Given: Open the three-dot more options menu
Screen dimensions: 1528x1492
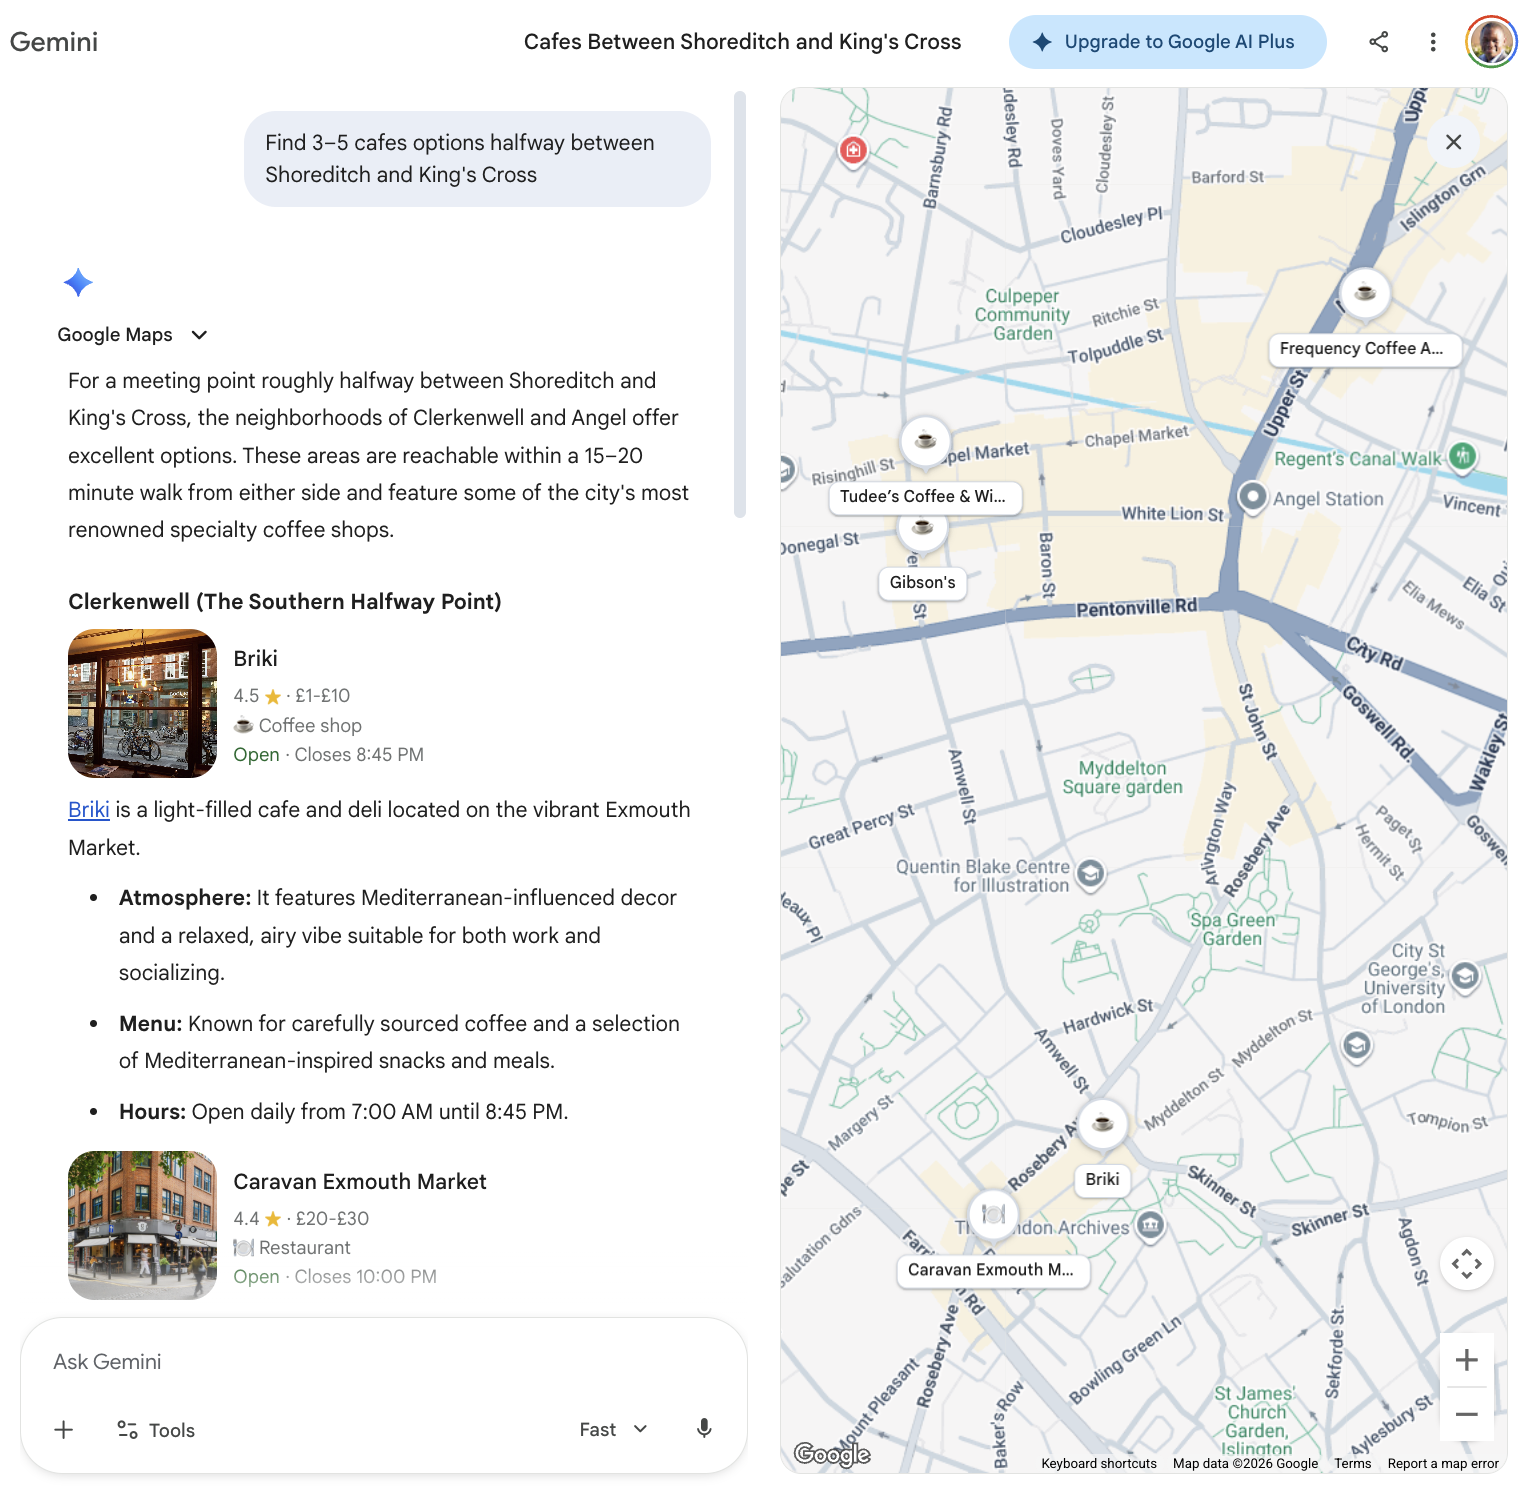Looking at the screenshot, I should (1433, 42).
